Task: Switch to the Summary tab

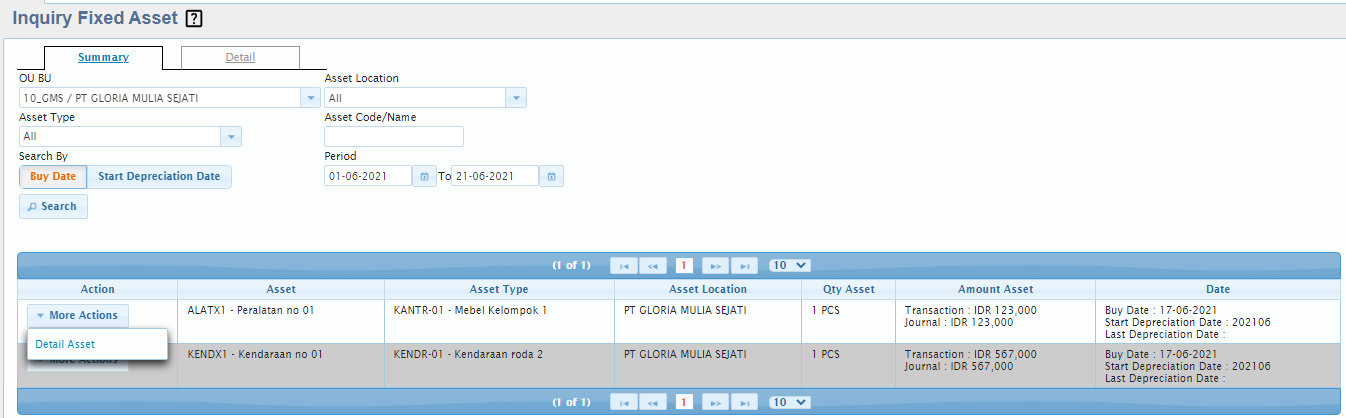Action: [x=103, y=57]
